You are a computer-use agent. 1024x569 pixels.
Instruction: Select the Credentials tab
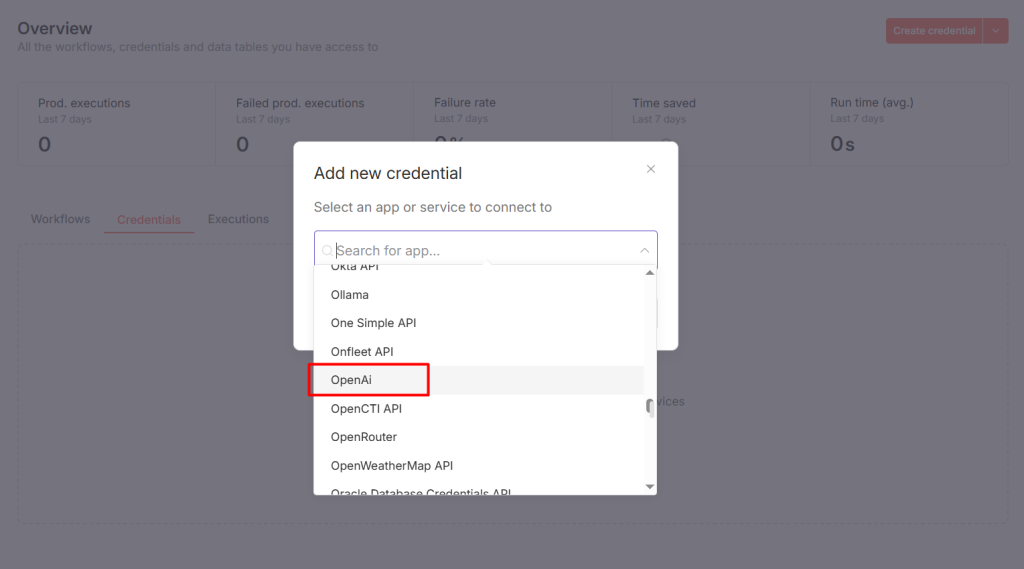[x=149, y=220]
